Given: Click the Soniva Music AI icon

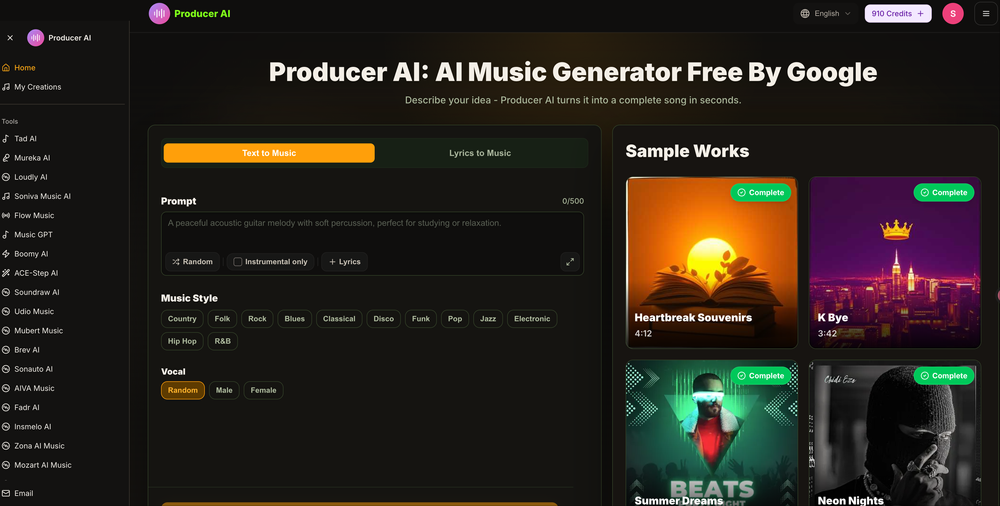Looking at the screenshot, I should 6,196.
